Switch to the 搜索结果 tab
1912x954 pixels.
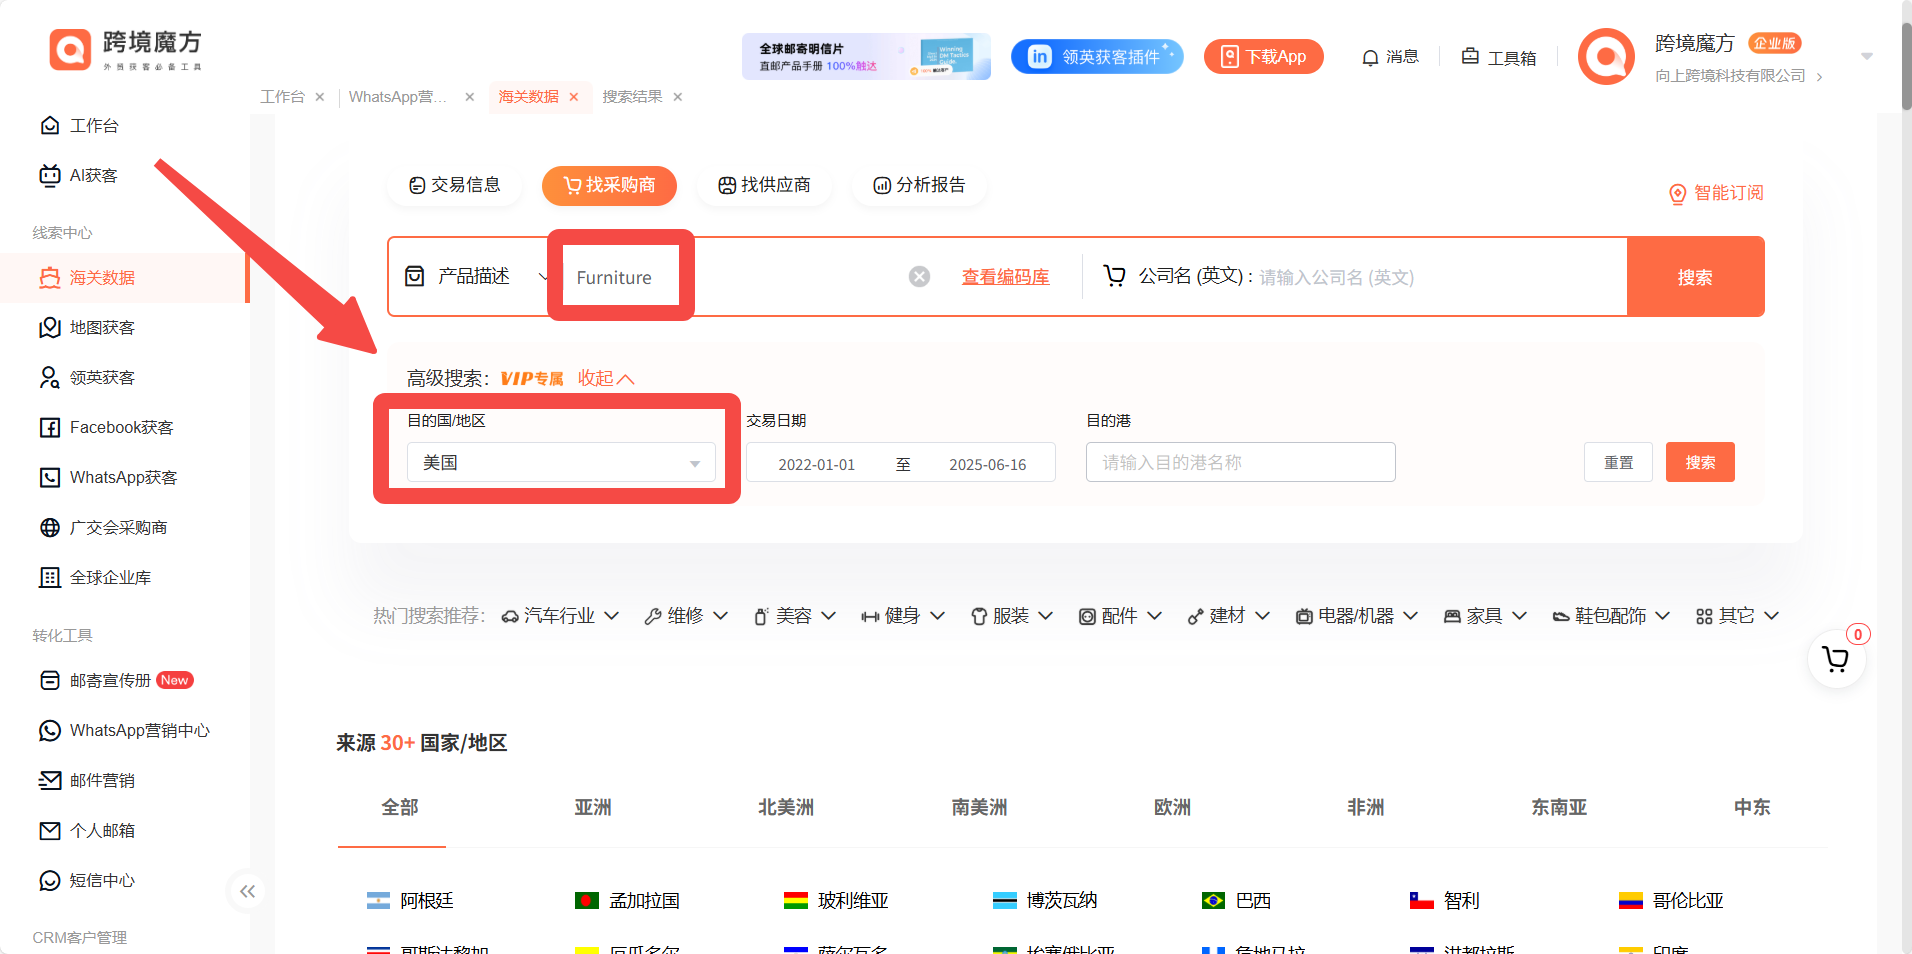click(632, 97)
